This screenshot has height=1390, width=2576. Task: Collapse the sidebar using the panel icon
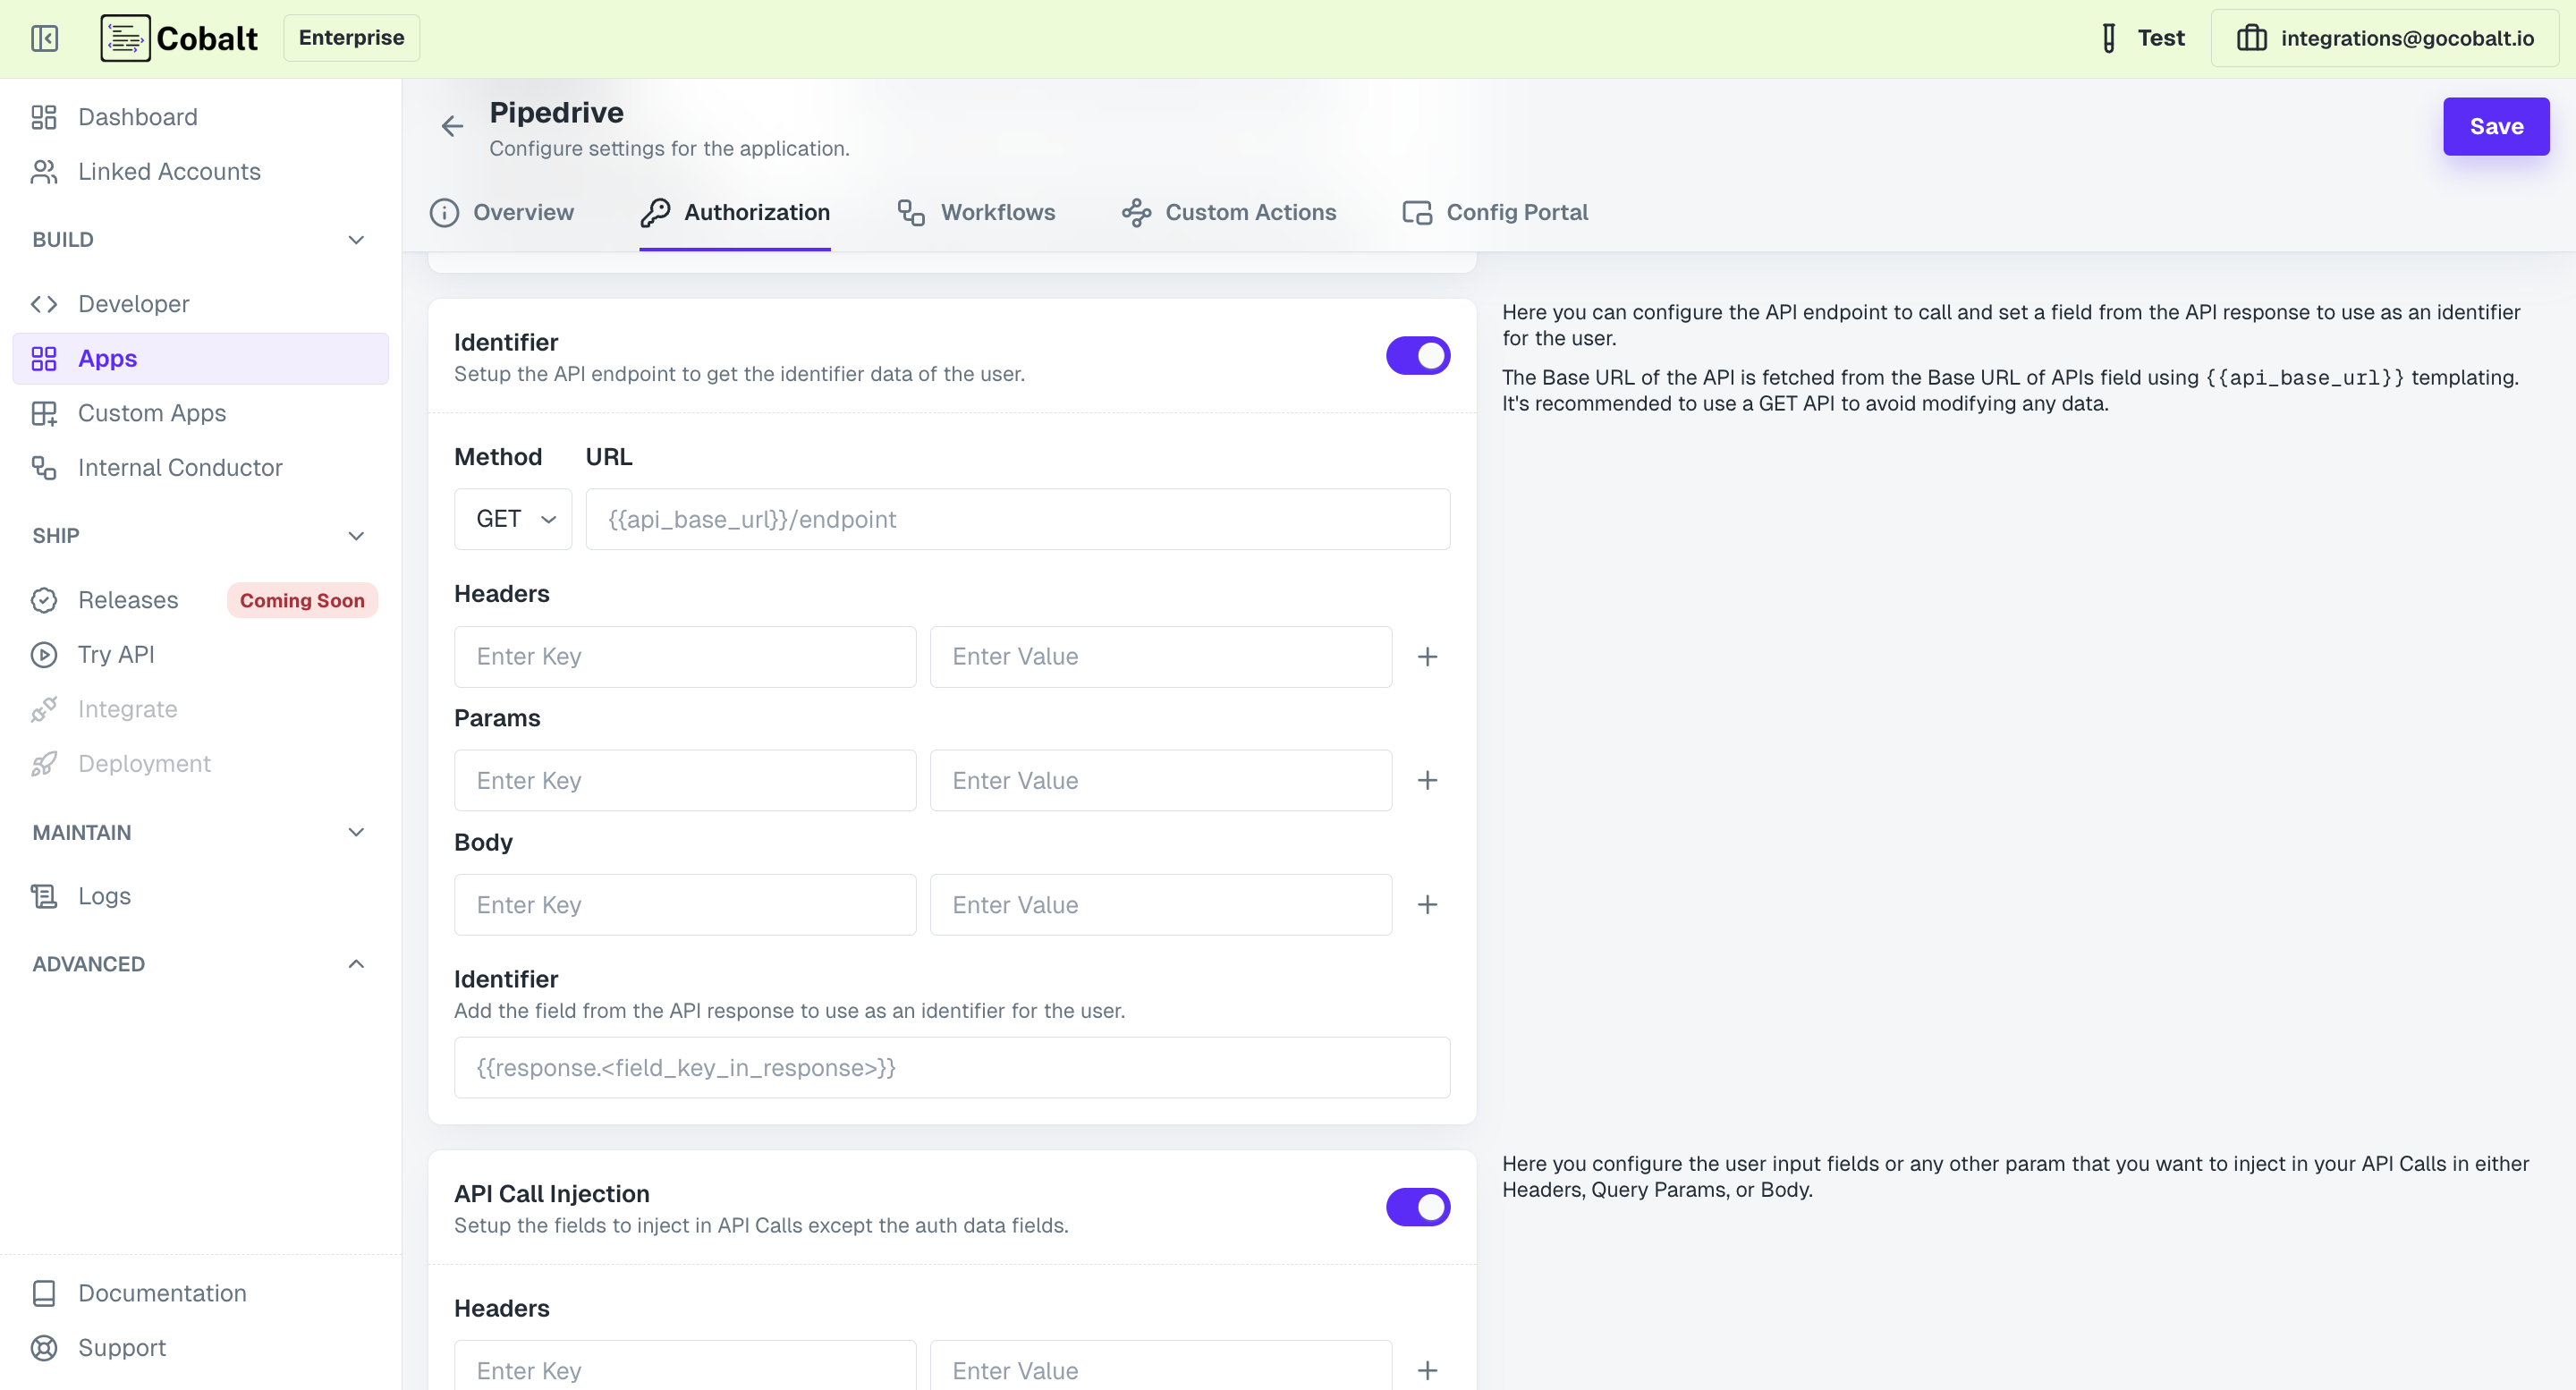(44, 38)
